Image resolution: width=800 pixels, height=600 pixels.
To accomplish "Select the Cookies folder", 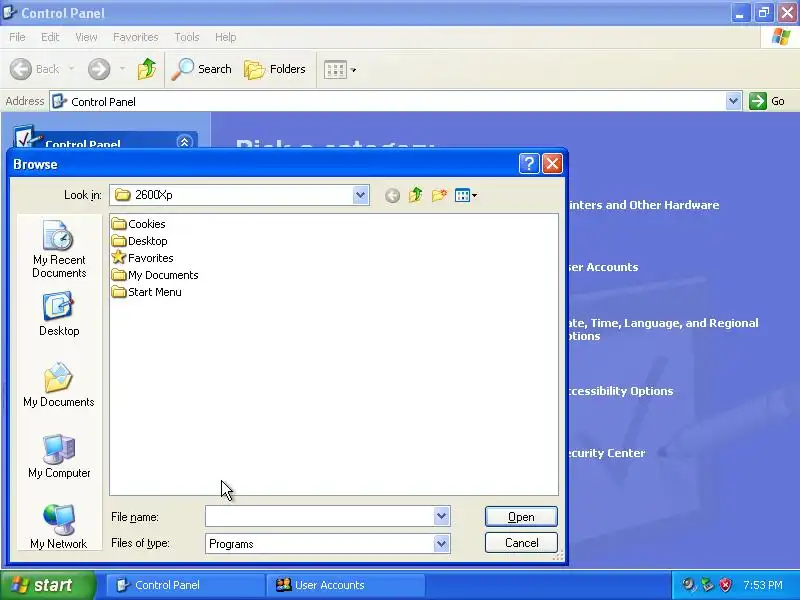I will pyautogui.click(x=139, y=224).
